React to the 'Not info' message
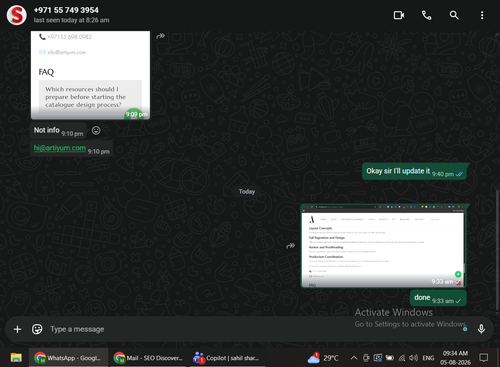The width and height of the screenshot is (500, 367). [96, 130]
